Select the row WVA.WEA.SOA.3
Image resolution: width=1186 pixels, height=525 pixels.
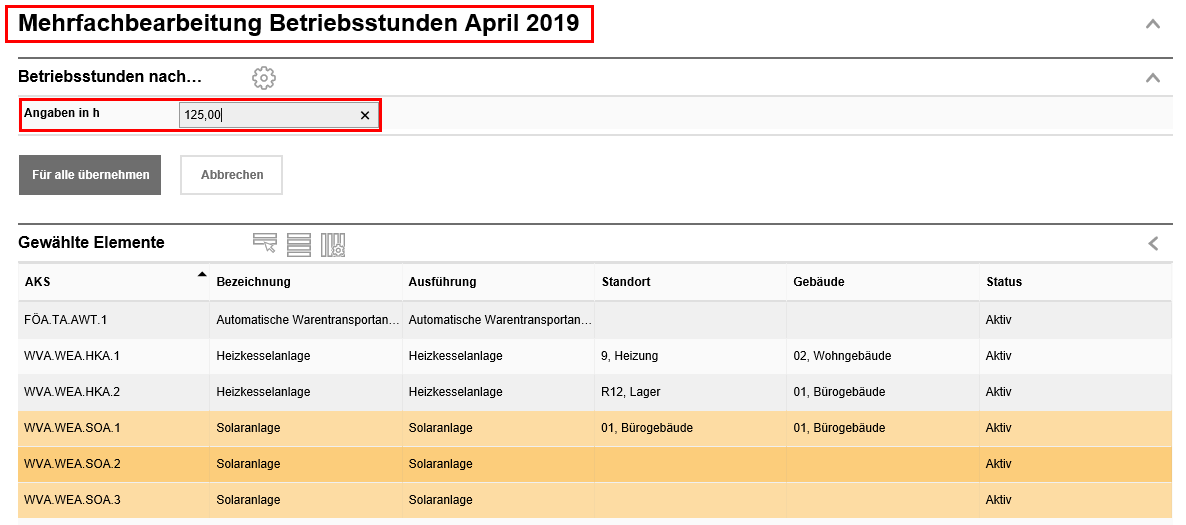pyautogui.click(x=595, y=500)
